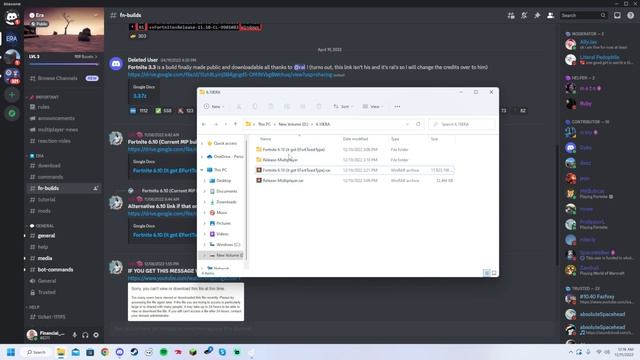This screenshot has height=360, width=640.
Task: Open the New menu in File Explorer
Action: 214,107
